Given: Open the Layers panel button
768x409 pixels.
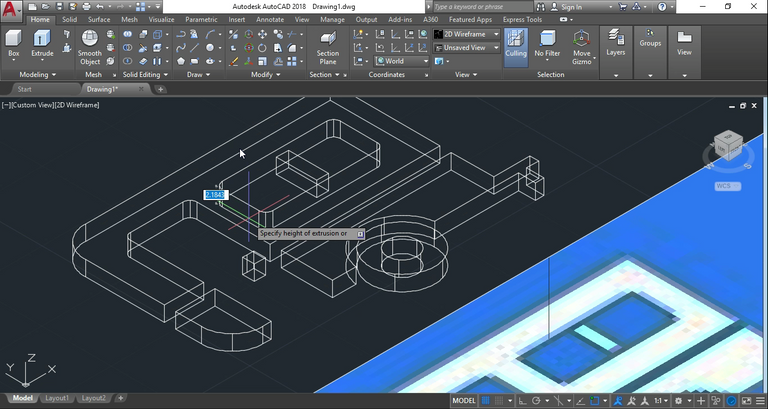Looking at the screenshot, I should [616, 43].
